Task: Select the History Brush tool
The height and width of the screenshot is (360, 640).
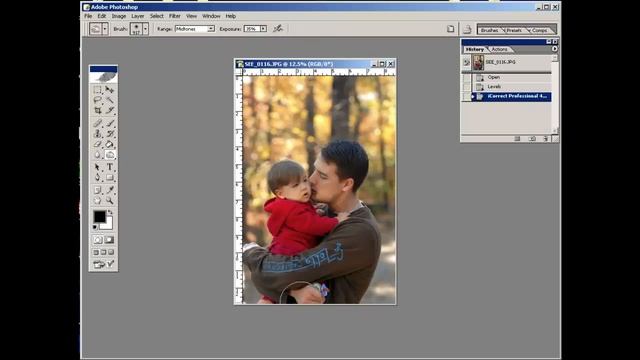Action: click(110, 133)
